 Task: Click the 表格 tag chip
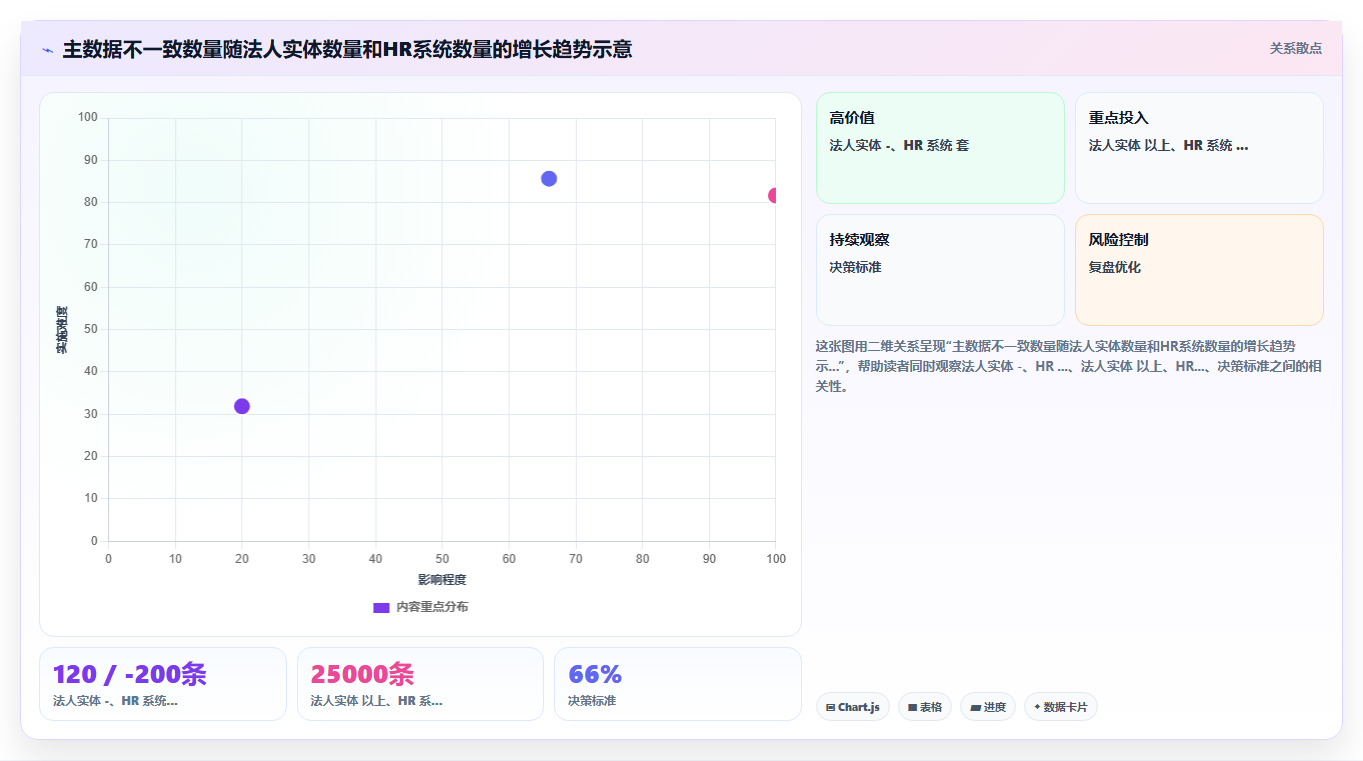click(x=925, y=707)
